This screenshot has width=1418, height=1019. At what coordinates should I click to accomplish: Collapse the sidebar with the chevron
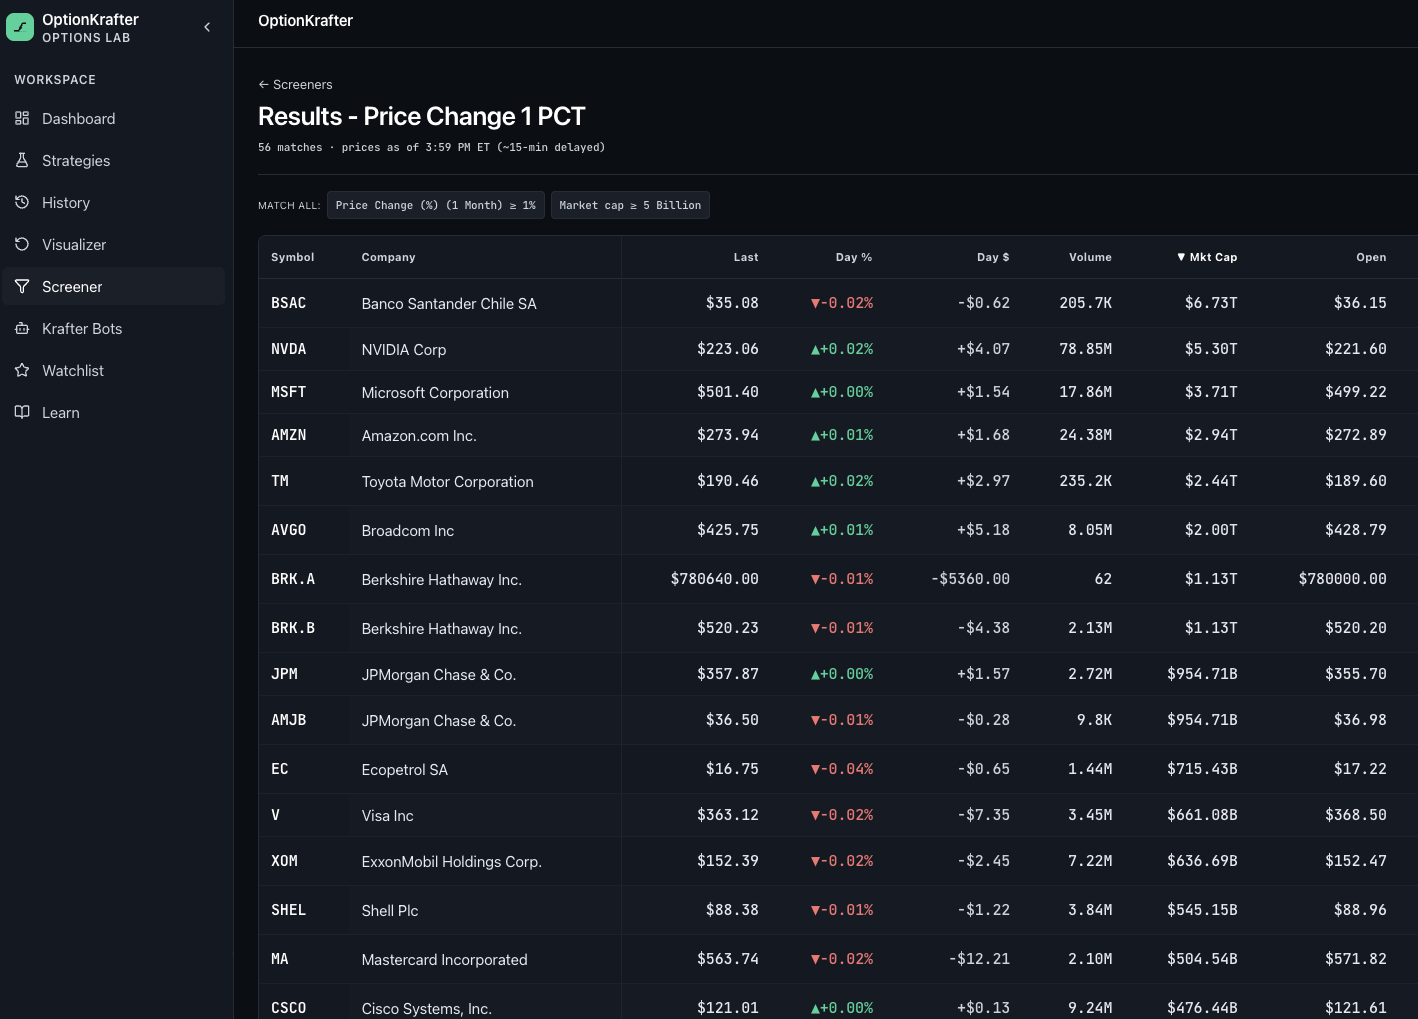207,27
